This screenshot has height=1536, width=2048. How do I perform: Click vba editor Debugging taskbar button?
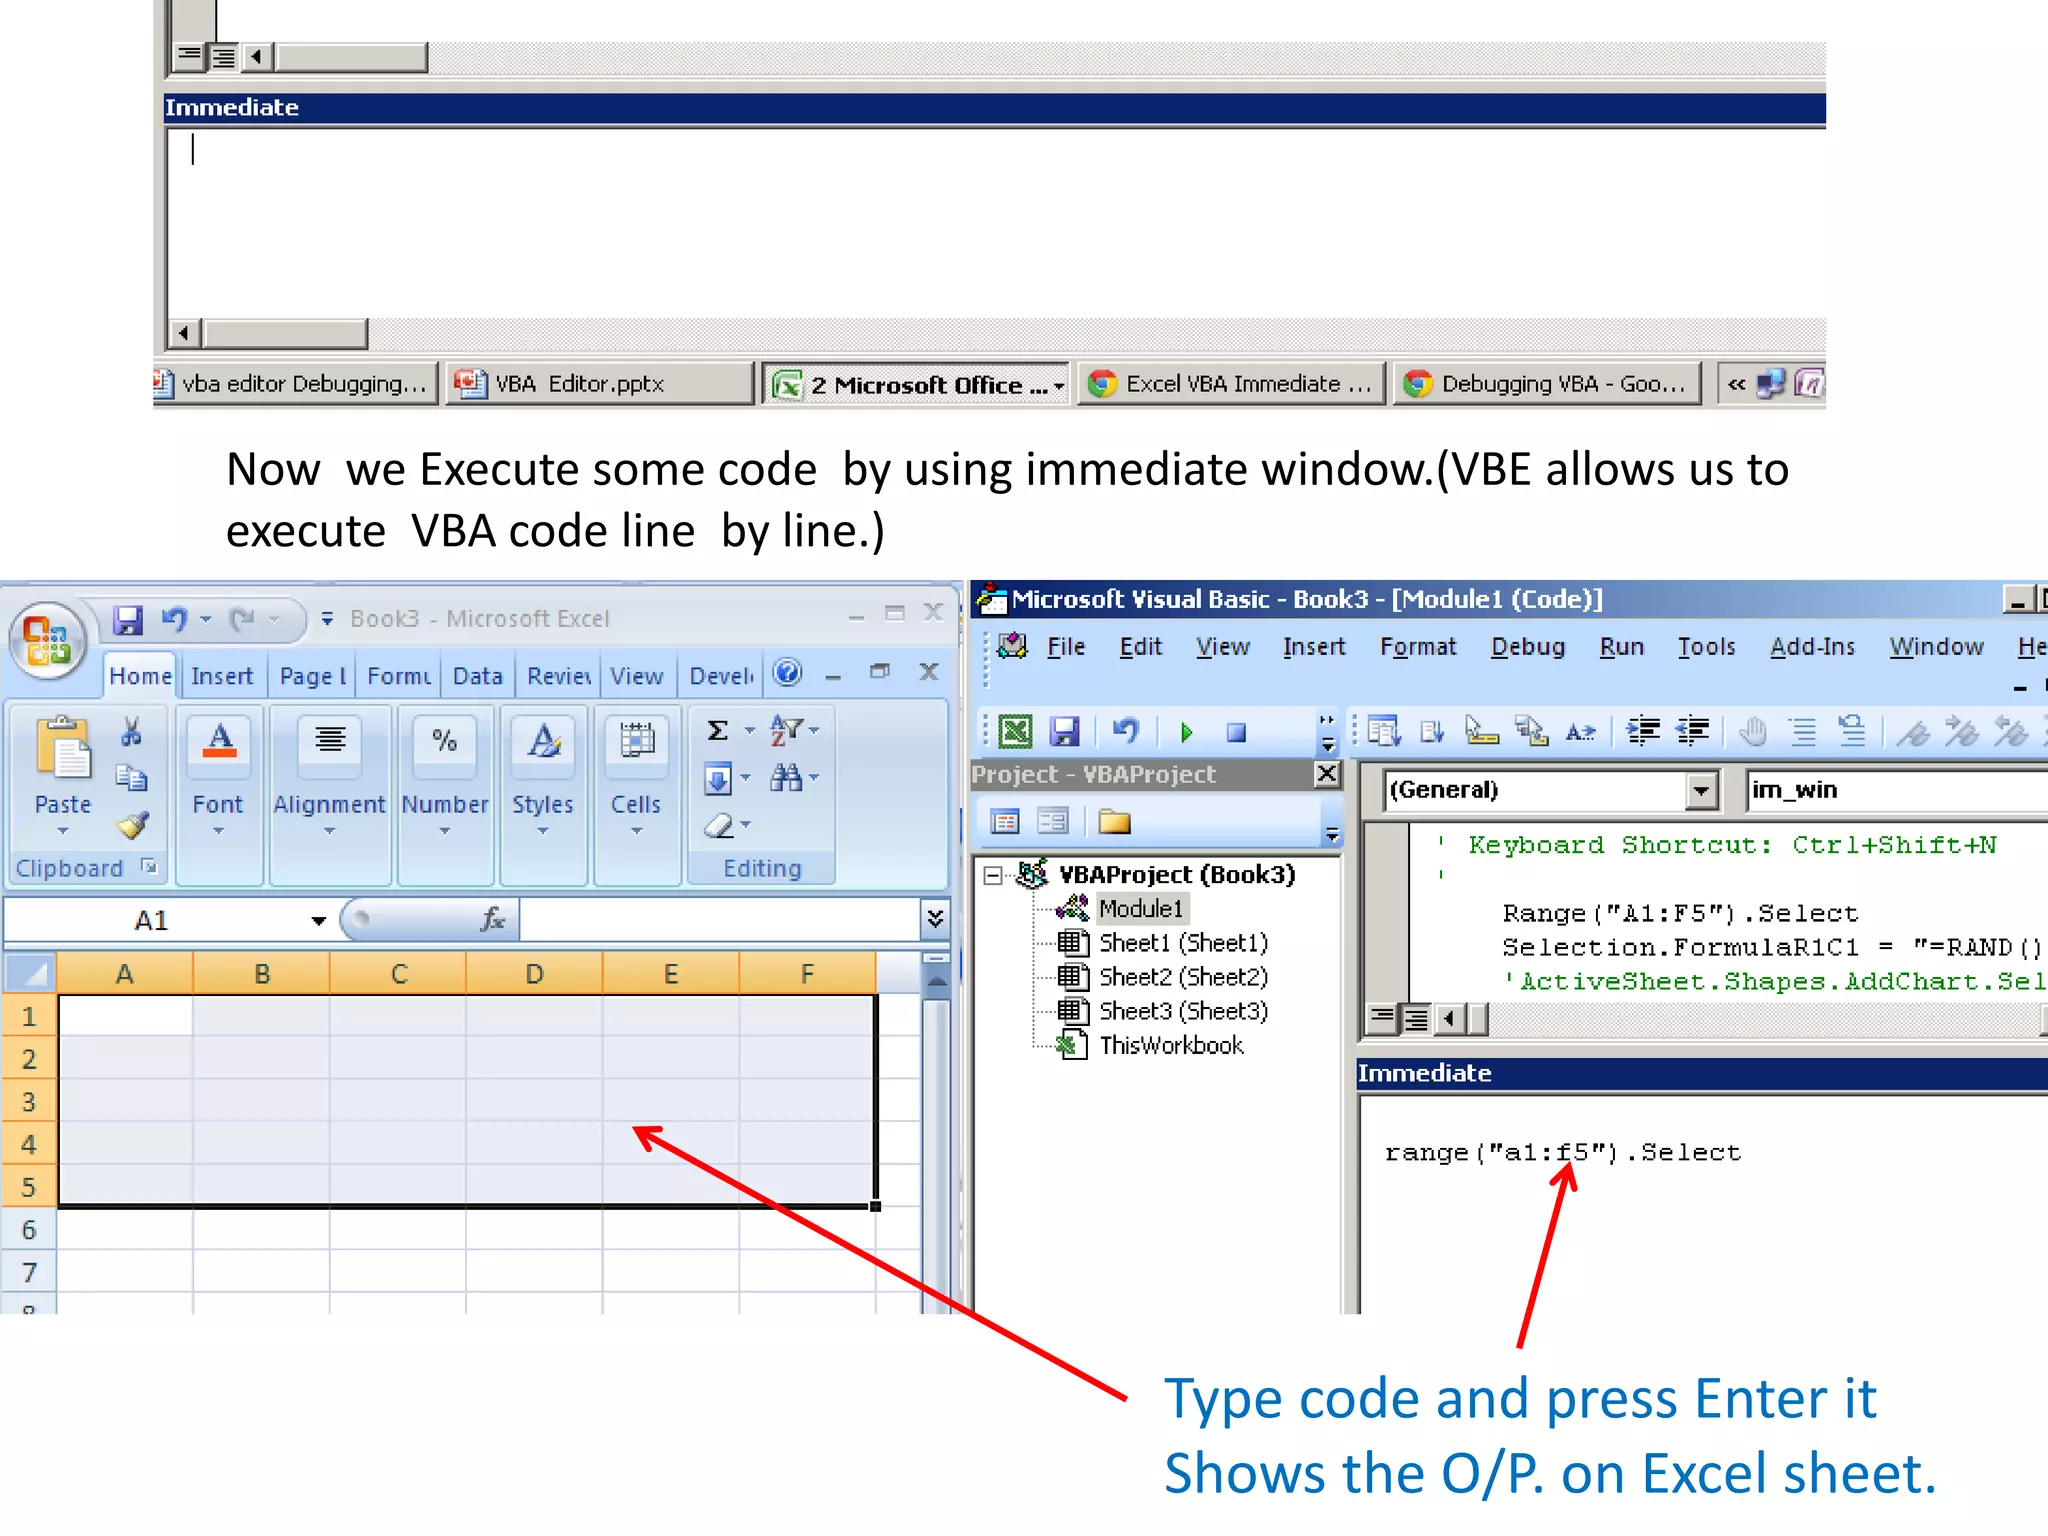pos(296,384)
